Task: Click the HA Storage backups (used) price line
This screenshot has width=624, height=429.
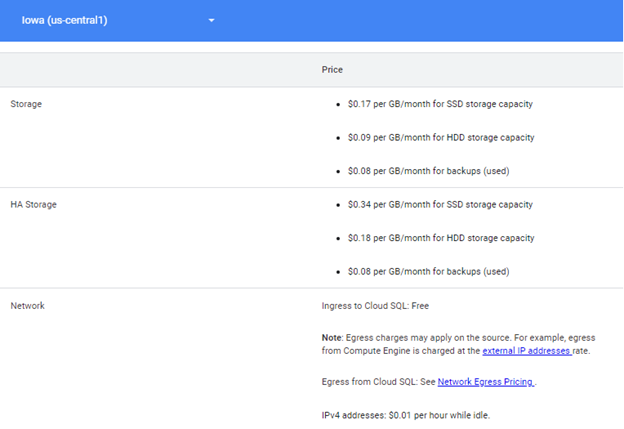Action: pyautogui.click(x=429, y=271)
